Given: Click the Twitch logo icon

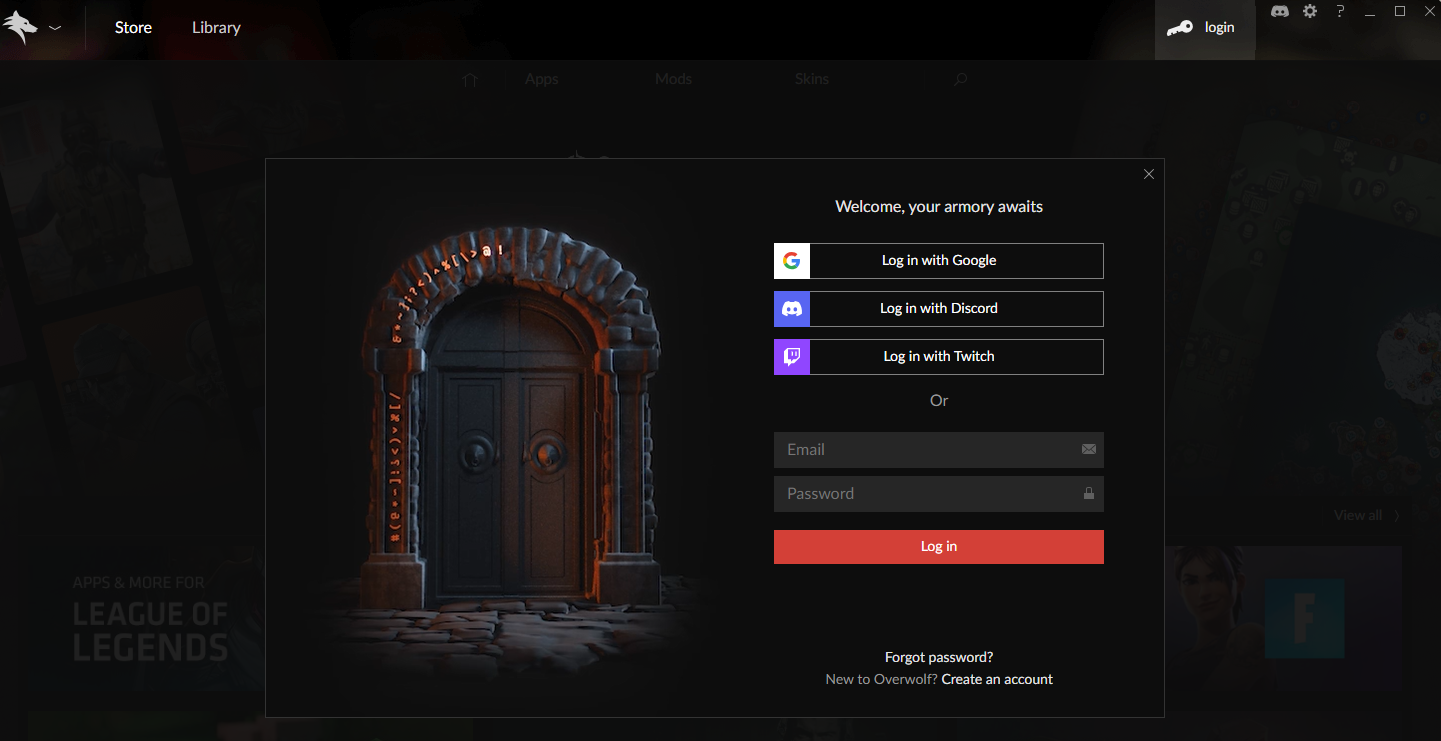Looking at the screenshot, I should click(x=792, y=357).
